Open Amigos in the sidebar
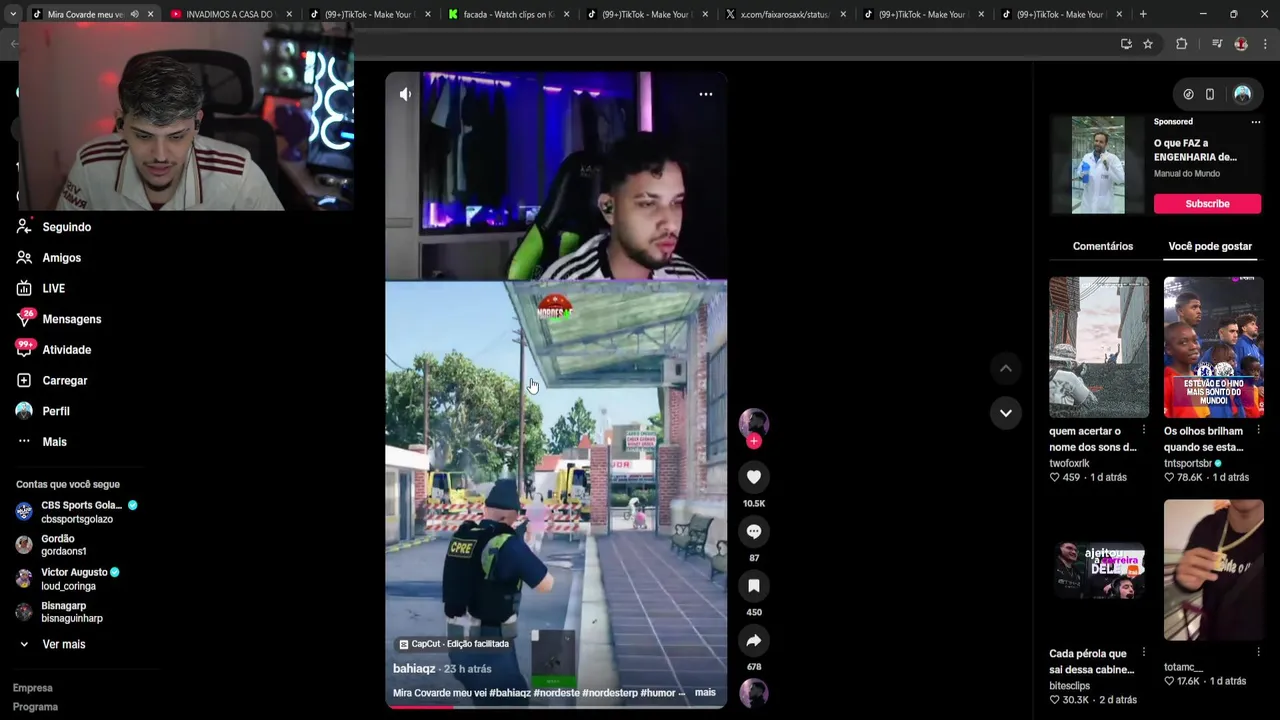Image resolution: width=1280 pixels, height=720 pixels. pyautogui.click(x=61, y=258)
